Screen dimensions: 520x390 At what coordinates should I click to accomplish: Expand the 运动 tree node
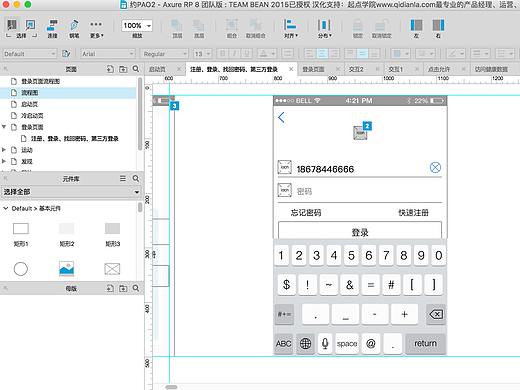(x=4, y=150)
